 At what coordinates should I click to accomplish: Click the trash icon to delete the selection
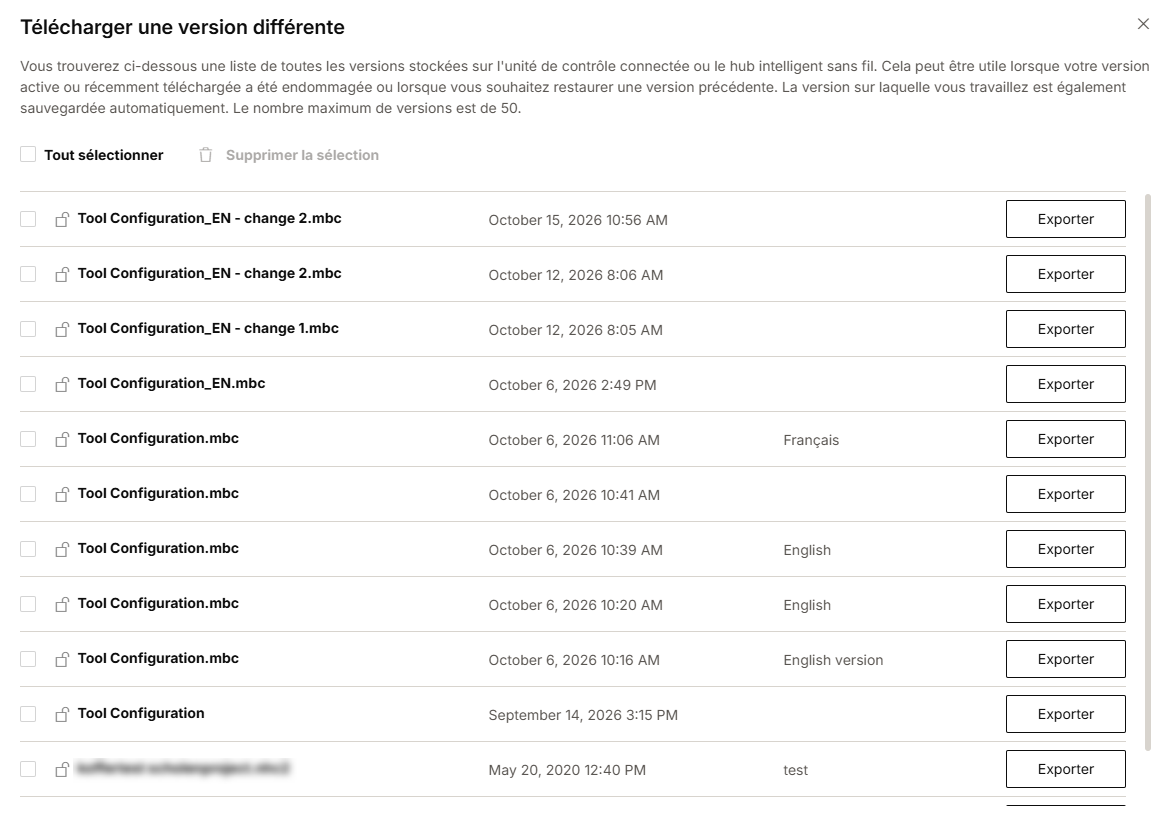pos(206,155)
